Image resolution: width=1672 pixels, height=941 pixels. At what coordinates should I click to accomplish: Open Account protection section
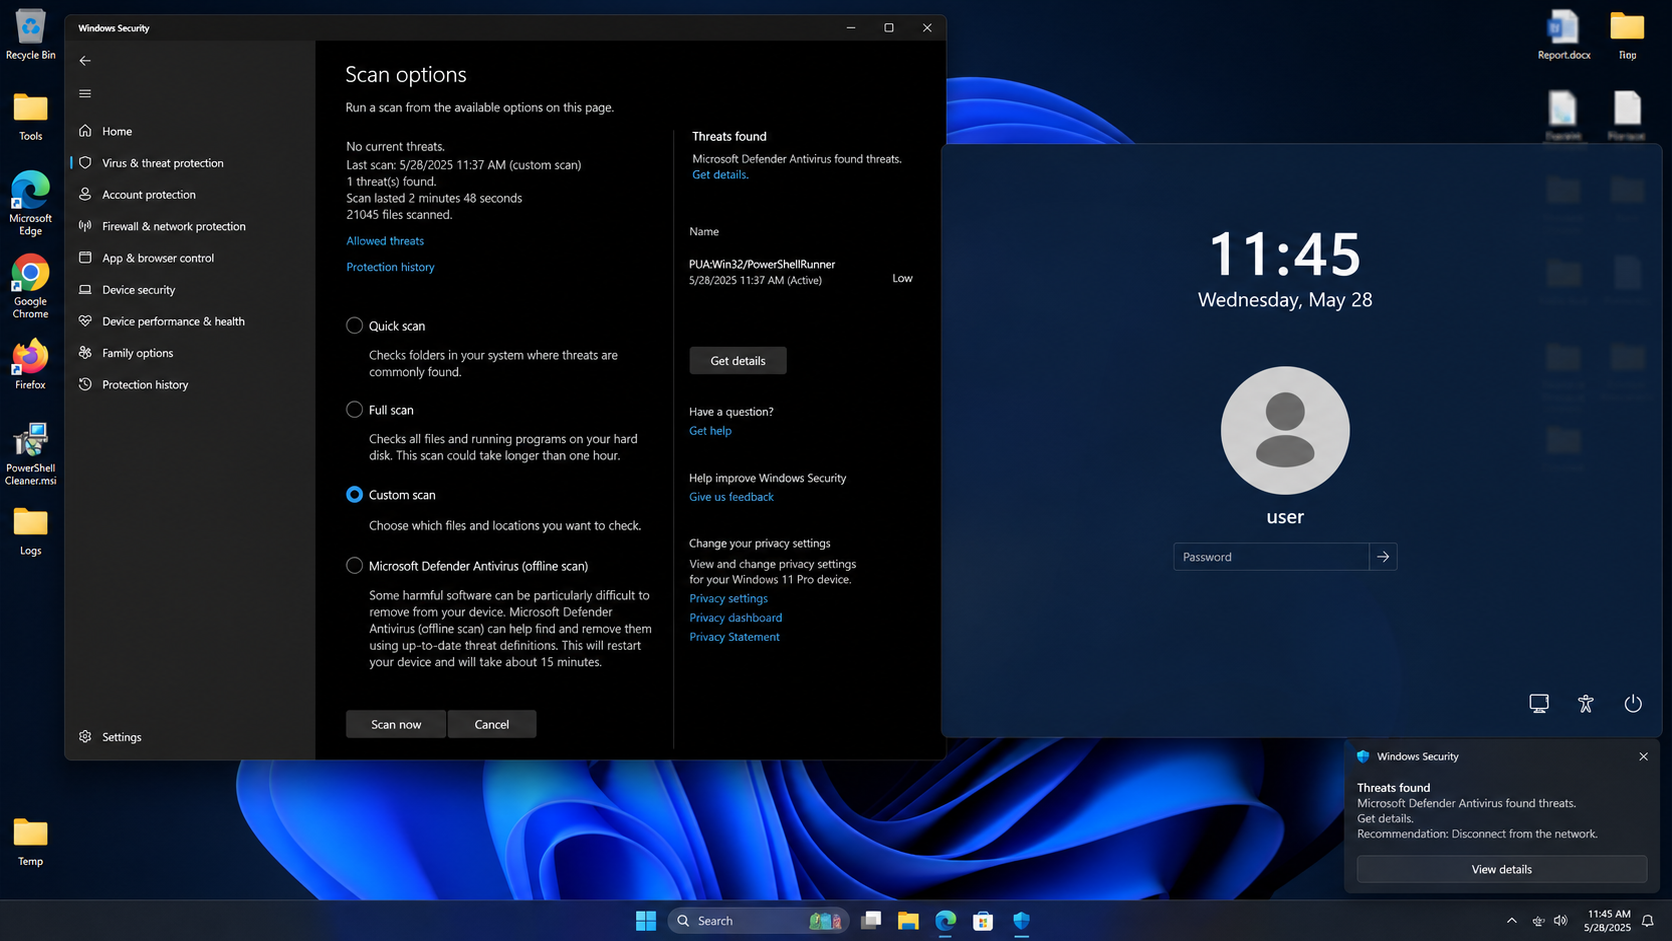tap(149, 195)
